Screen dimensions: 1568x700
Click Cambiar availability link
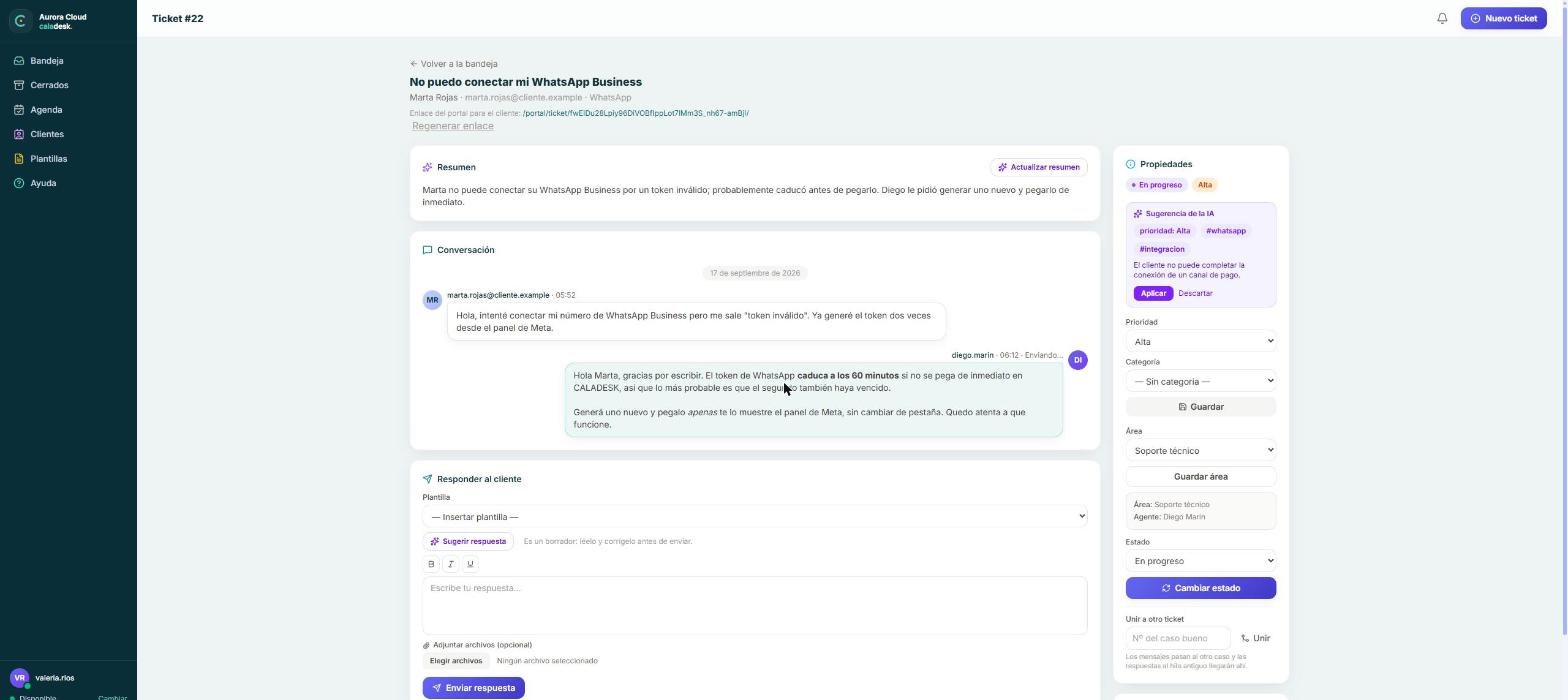point(112,698)
